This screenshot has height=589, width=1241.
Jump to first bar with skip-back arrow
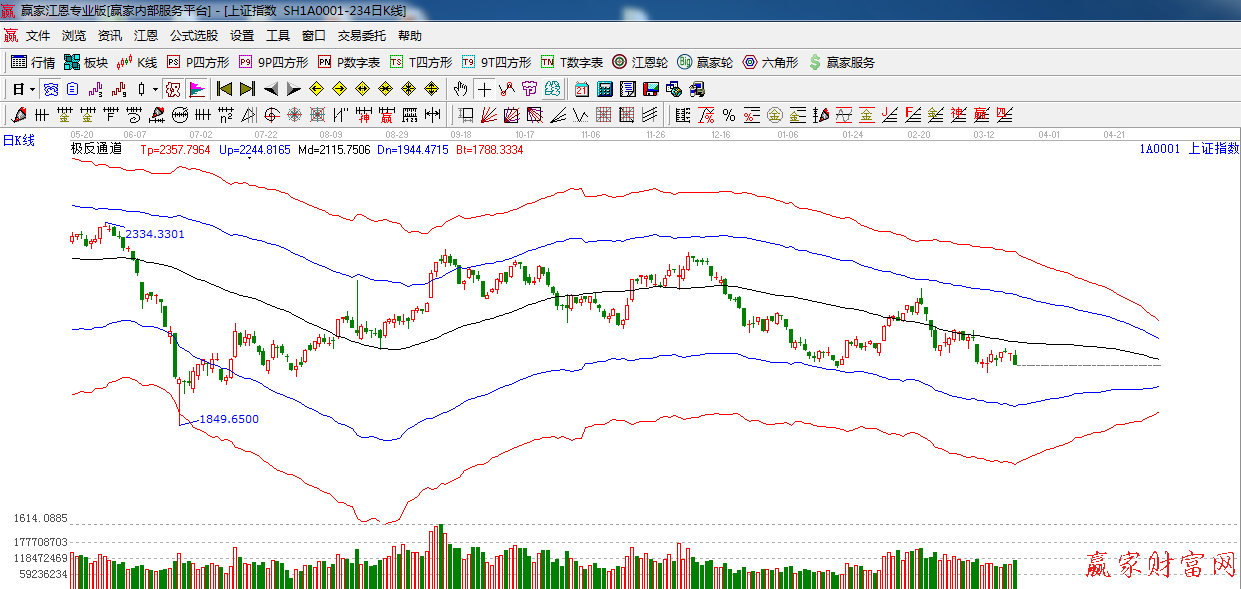point(225,89)
